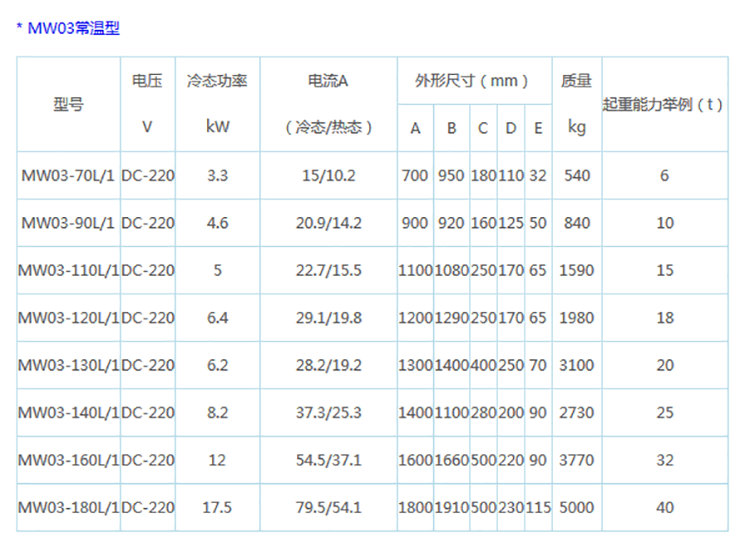Click the 17.5 kW power cell
This screenshot has width=750, height=543.
coord(217,507)
